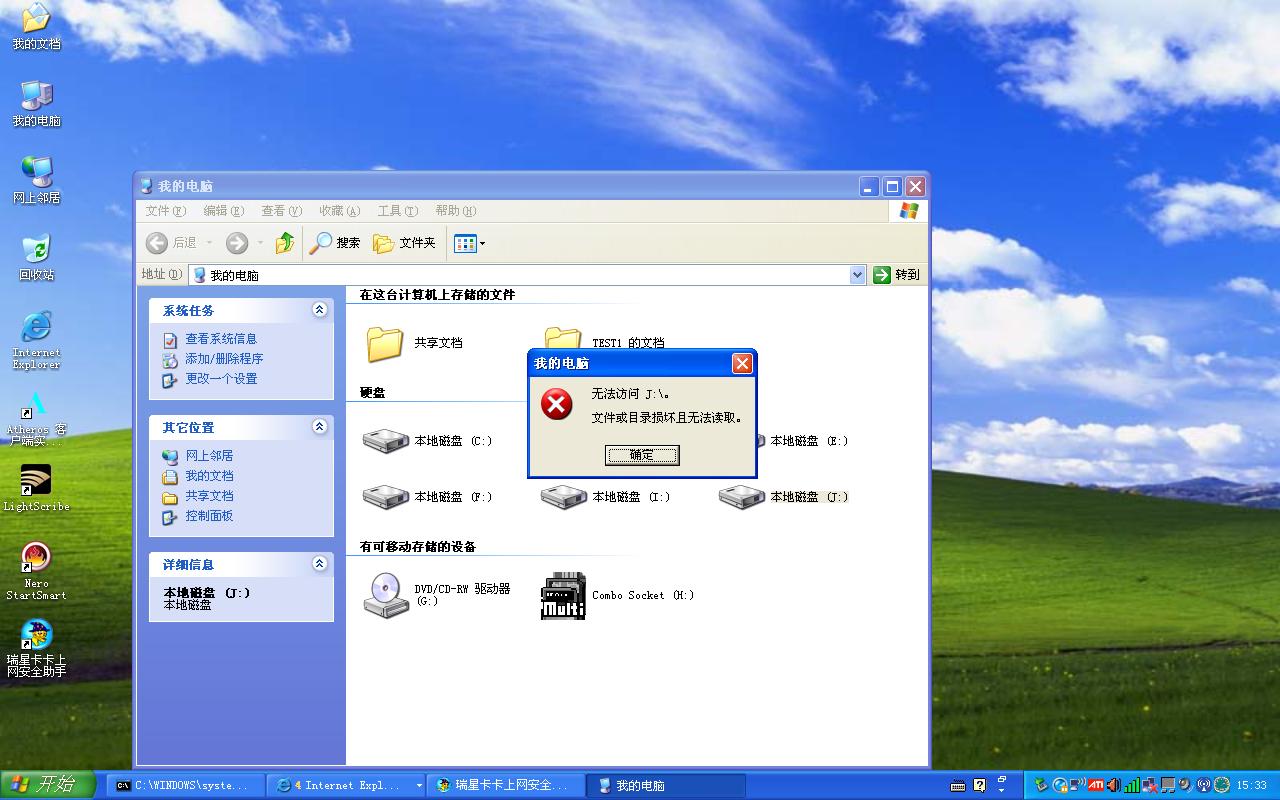Viewport: 1280px width, 800px height.
Task: Open the 编辑(E) menu
Action: 223,211
